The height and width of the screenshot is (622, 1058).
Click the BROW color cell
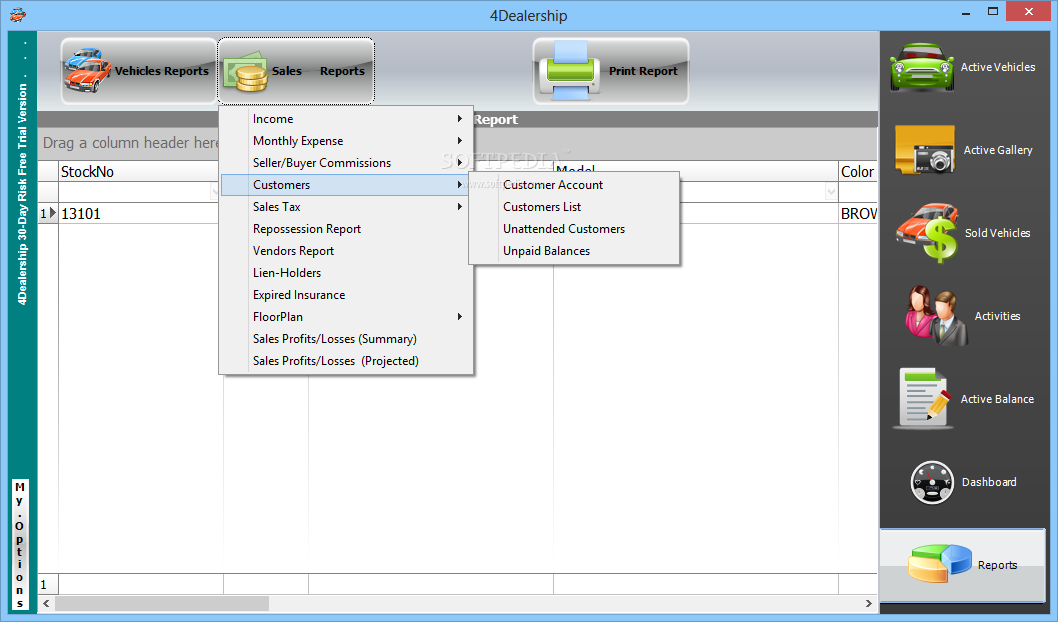pyautogui.click(x=858, y=214)
